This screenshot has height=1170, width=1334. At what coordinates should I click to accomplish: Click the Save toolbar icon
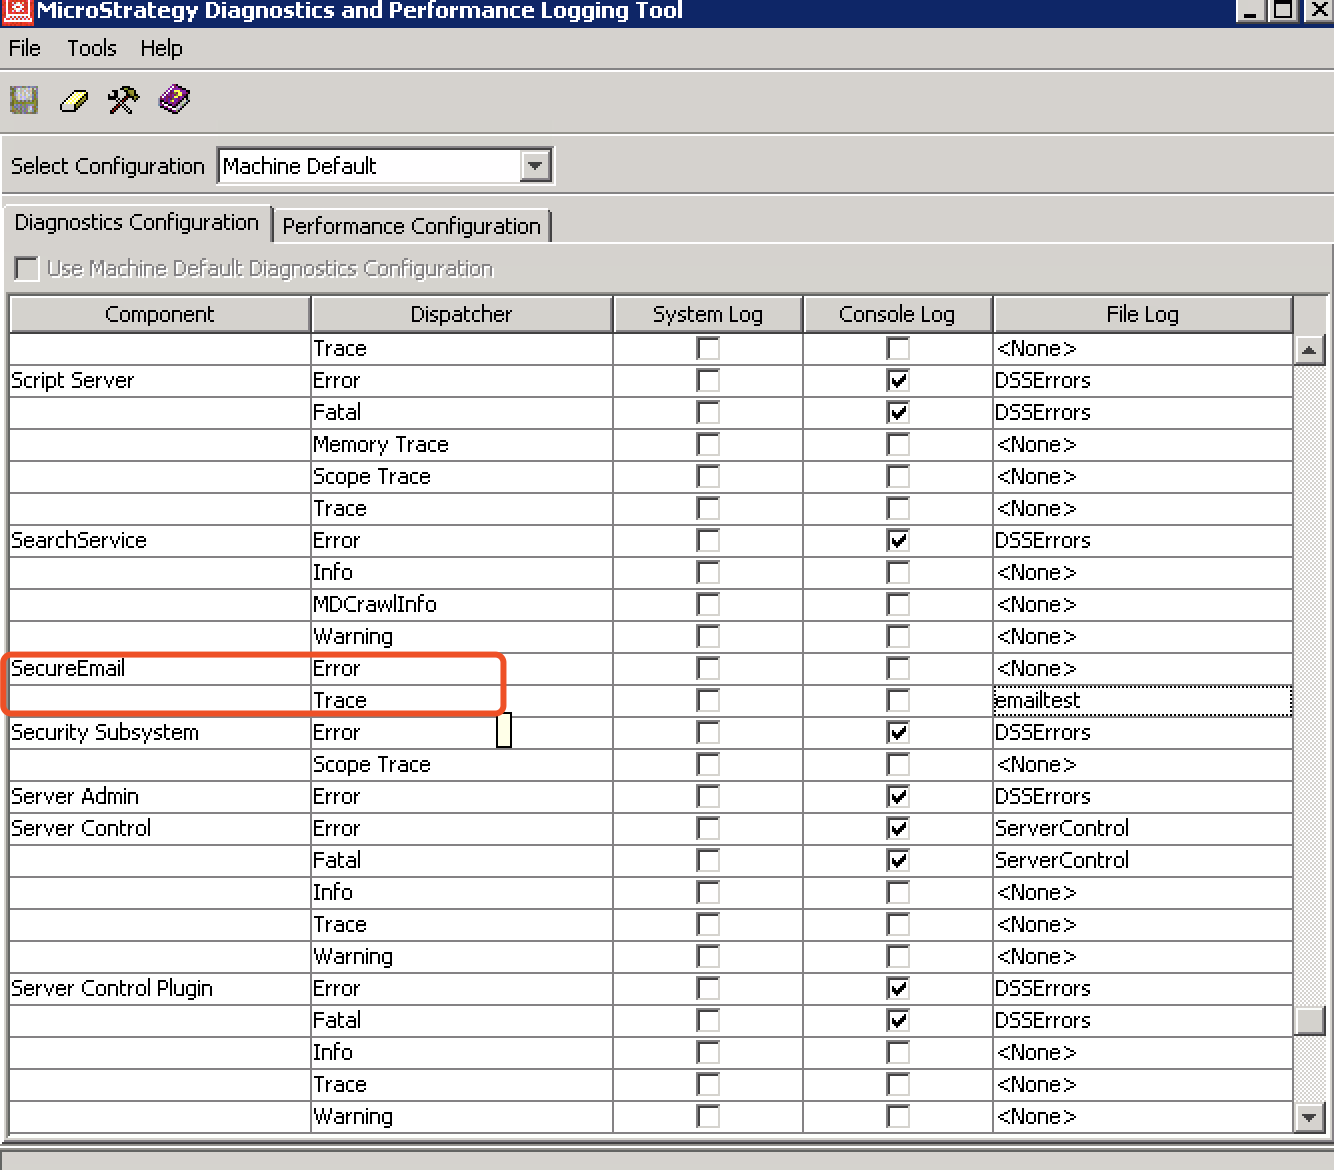(24, 100)
